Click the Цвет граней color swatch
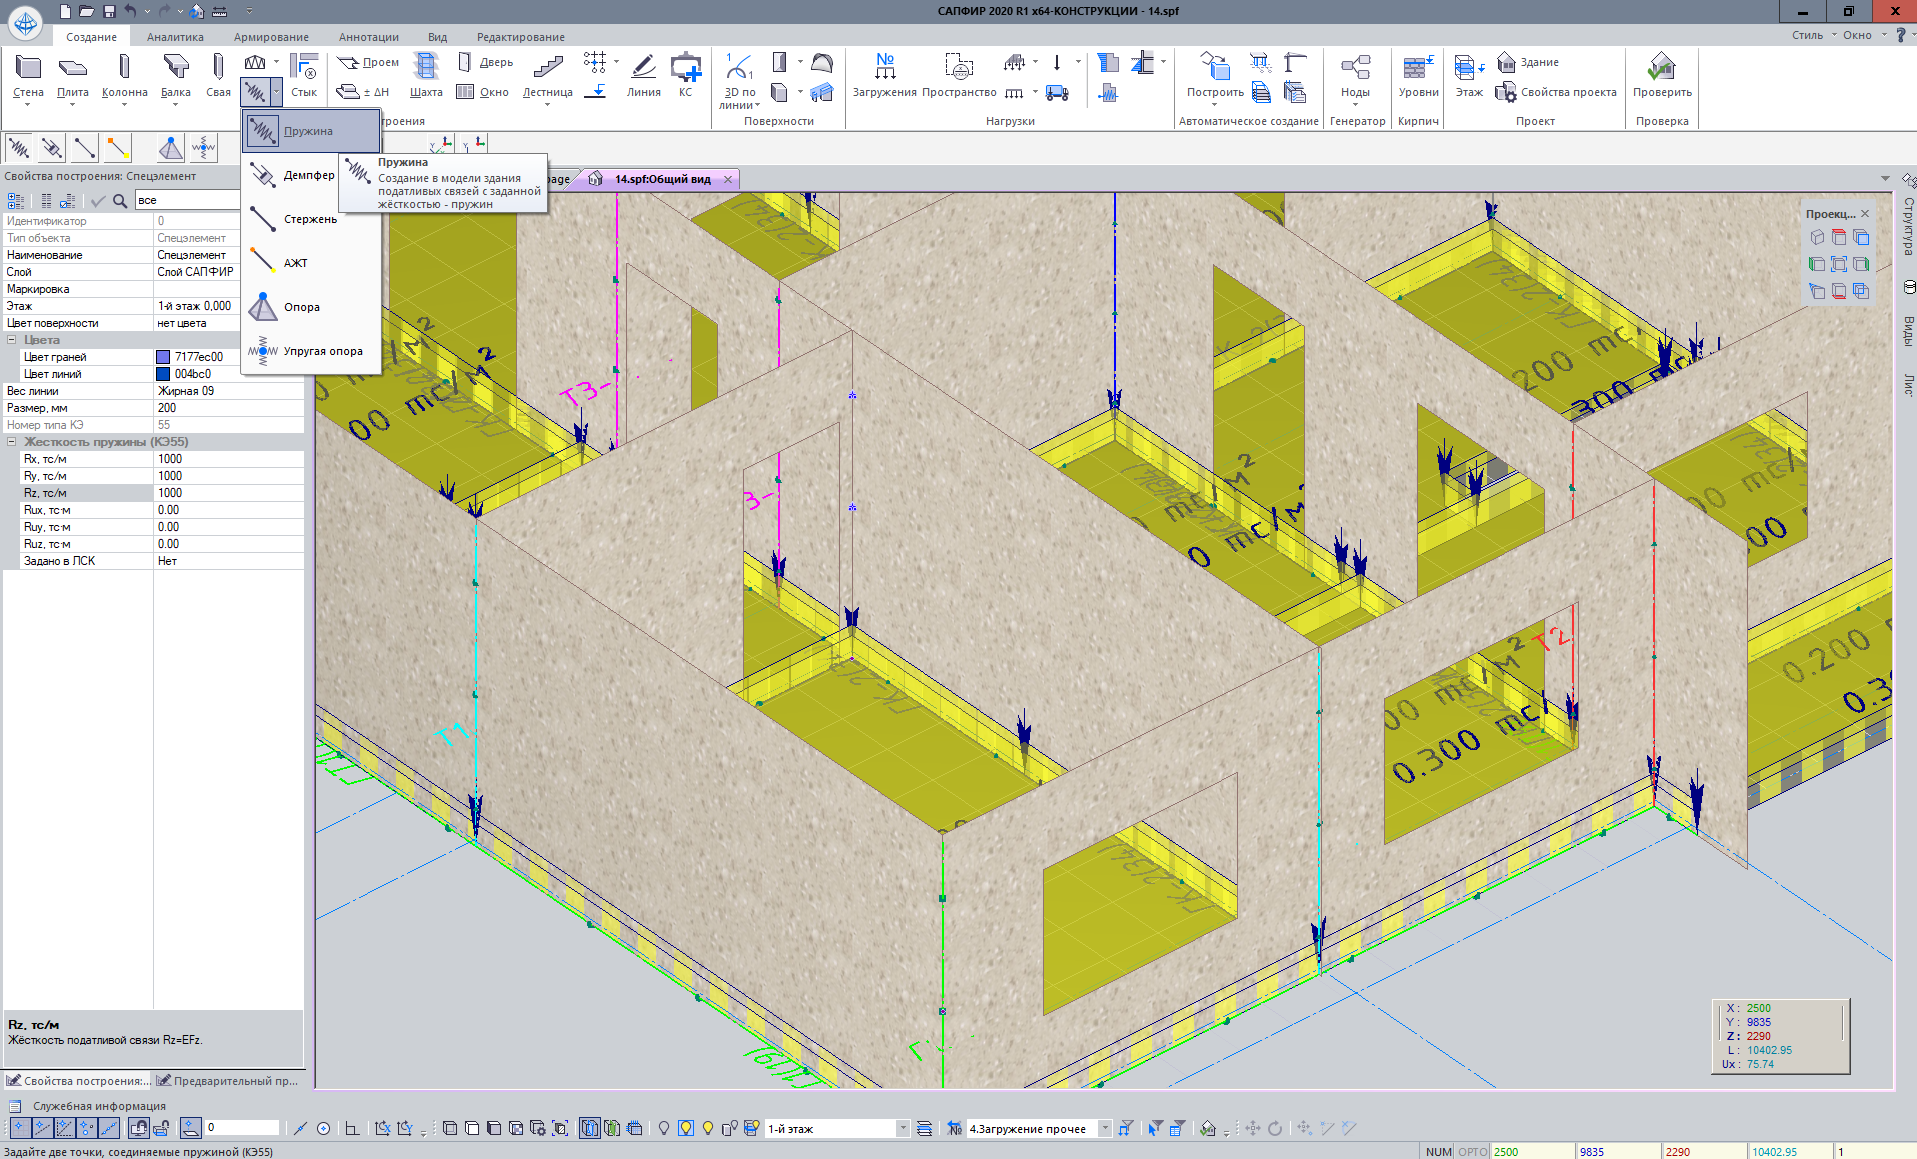1917x1159 pixels. click(163, 357)
